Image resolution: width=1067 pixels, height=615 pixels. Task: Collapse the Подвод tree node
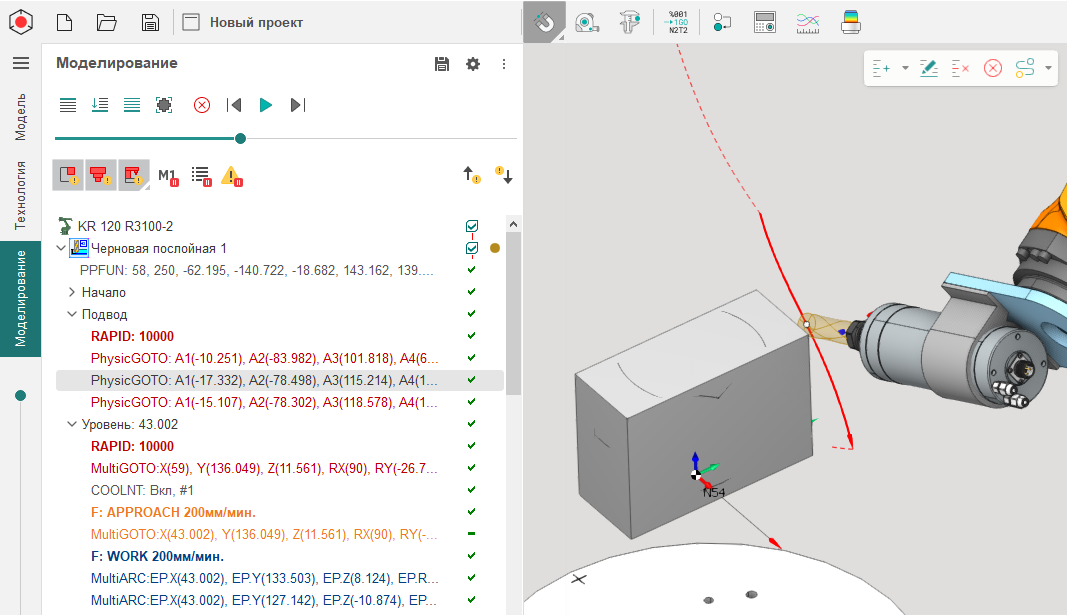(x=71, y=314)
